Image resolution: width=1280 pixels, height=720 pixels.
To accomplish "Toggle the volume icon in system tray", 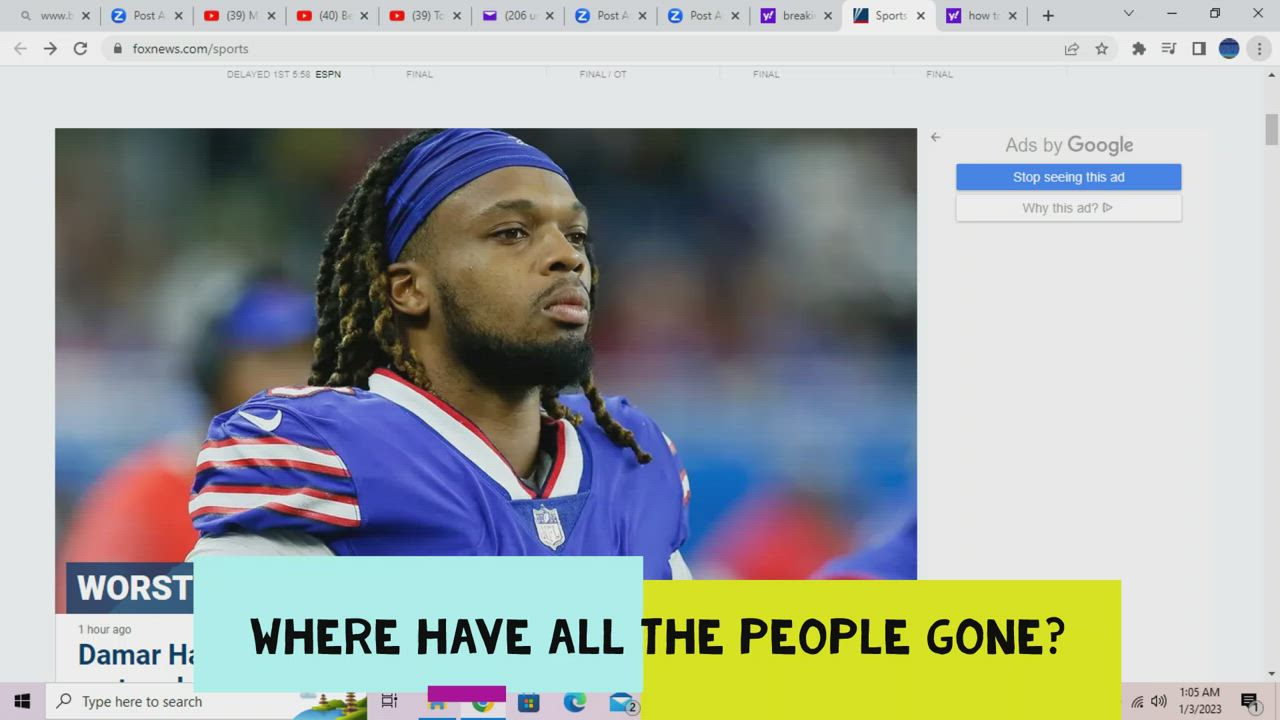I will 1159,701.
